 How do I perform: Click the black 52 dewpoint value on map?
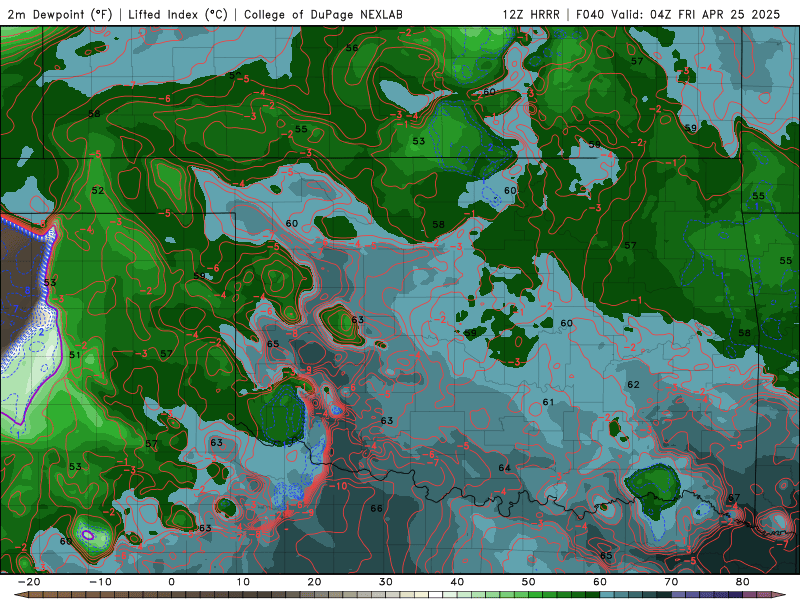click(x=98, y=191)
